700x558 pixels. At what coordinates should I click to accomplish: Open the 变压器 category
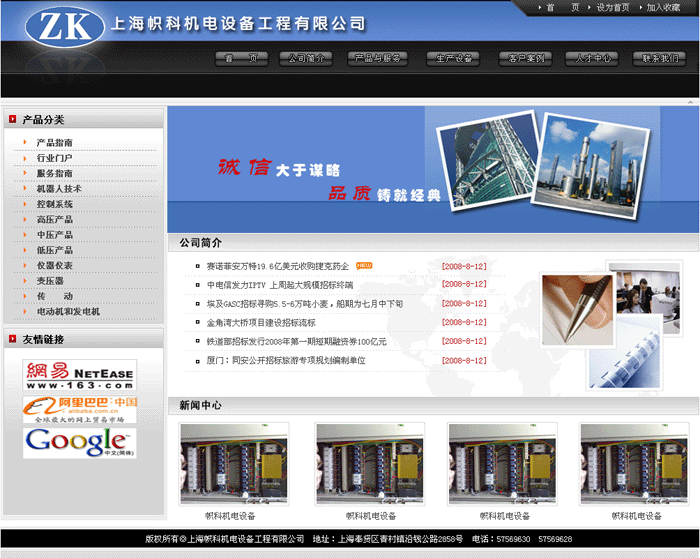pos(50,281)
